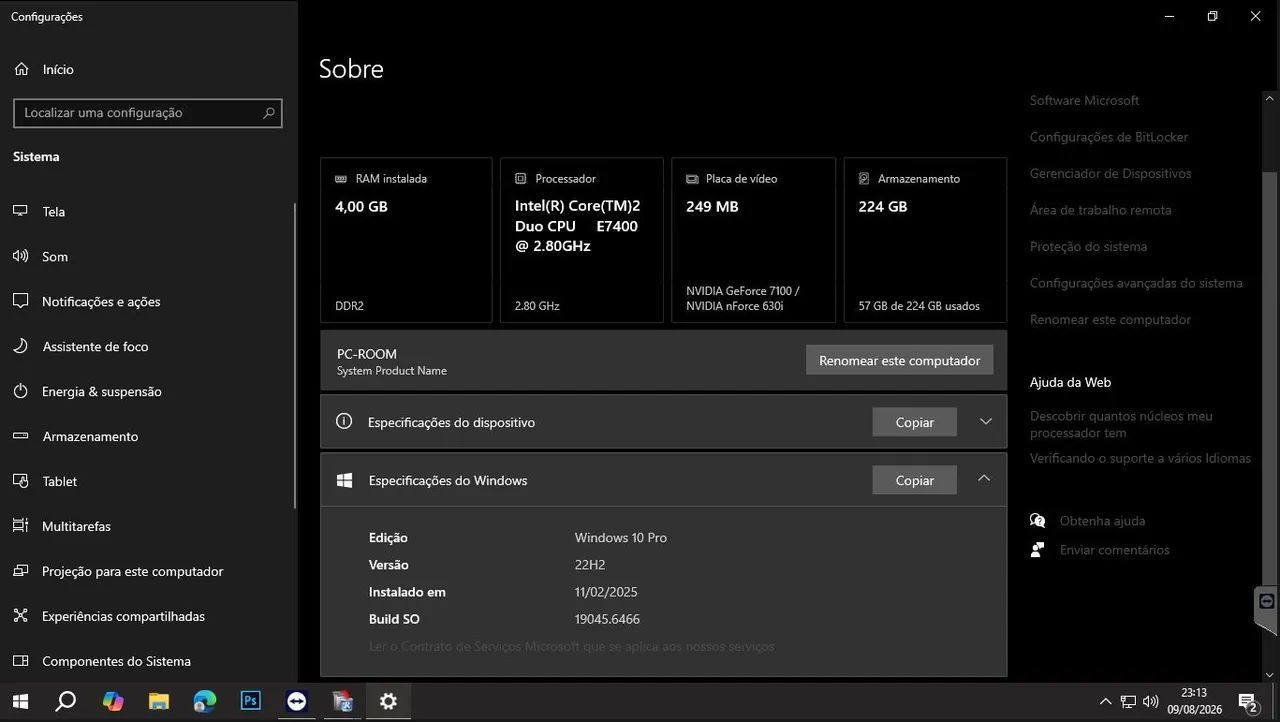Click the Renomear este computador link on the right
Viewport: 1280px width, 722px height.
click(x=1111, y=320)
